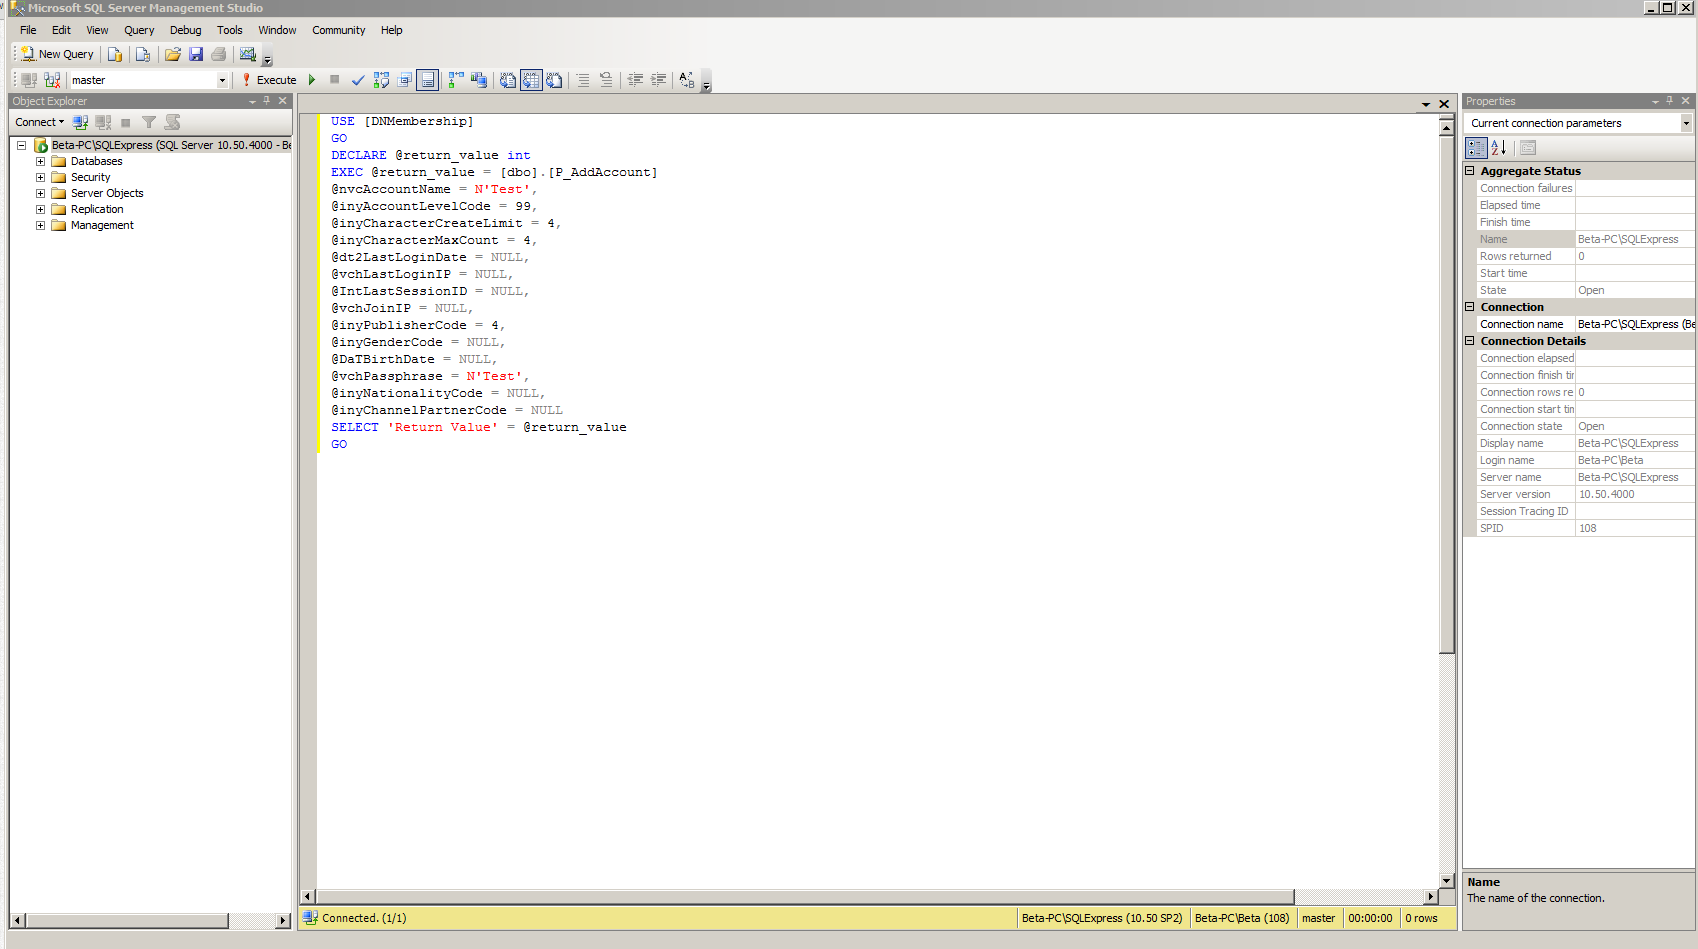This screenshot has width=1698, height=949.
Task: Click Object Explorer connect server icon
Action: tap(80, 122)
